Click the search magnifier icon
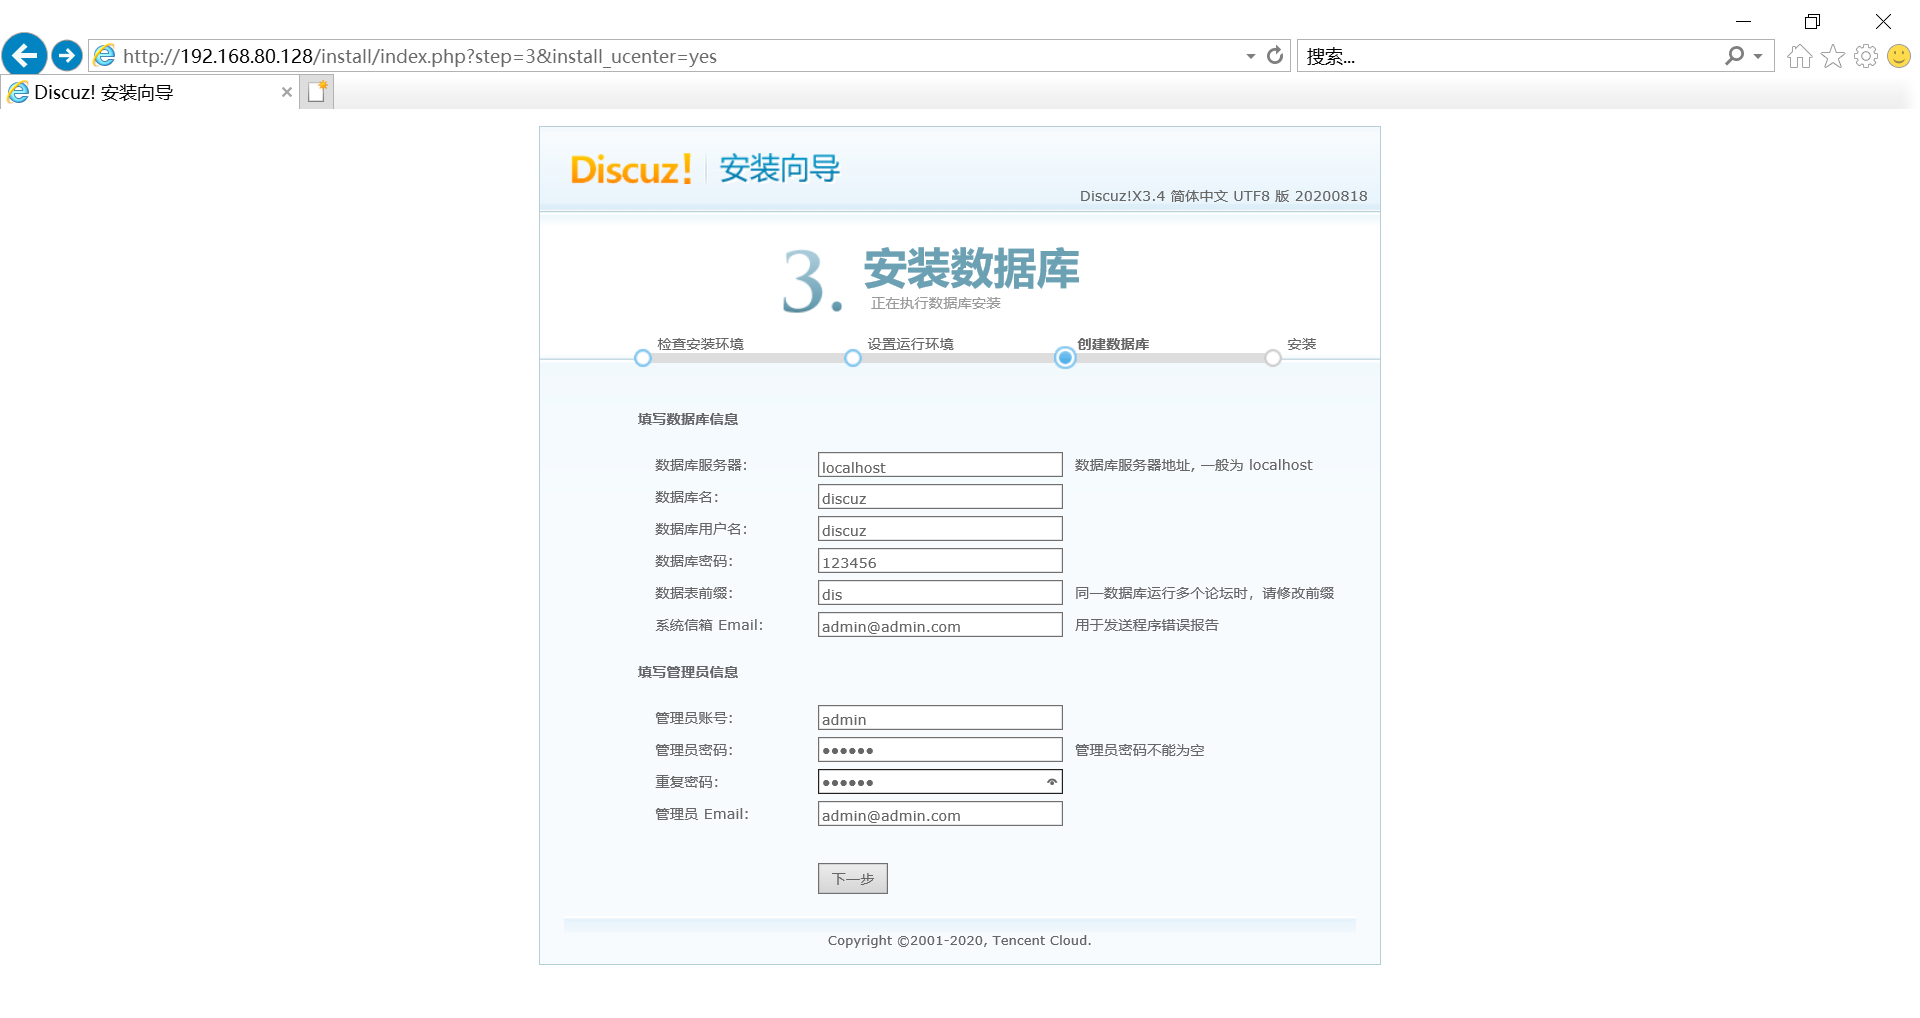 pos(1734,56)
